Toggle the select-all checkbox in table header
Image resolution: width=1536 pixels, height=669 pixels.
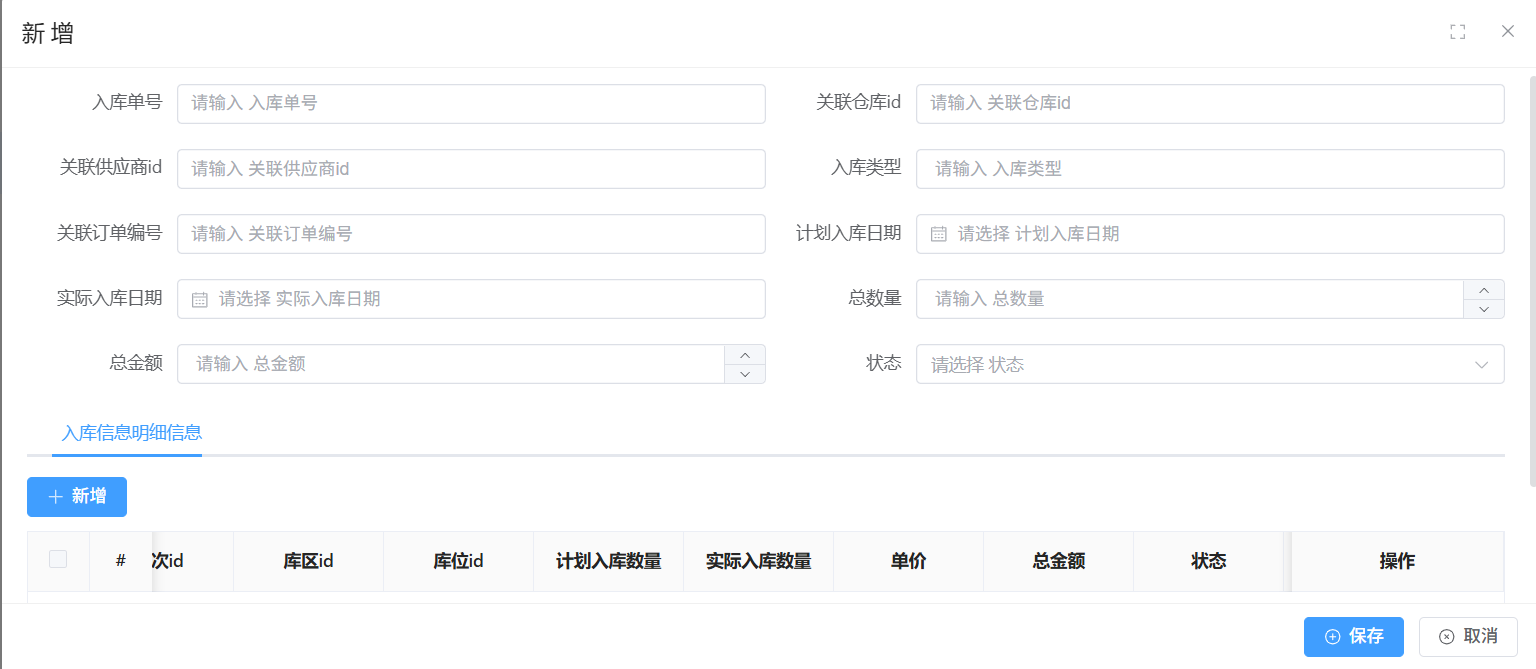[58, 560]
